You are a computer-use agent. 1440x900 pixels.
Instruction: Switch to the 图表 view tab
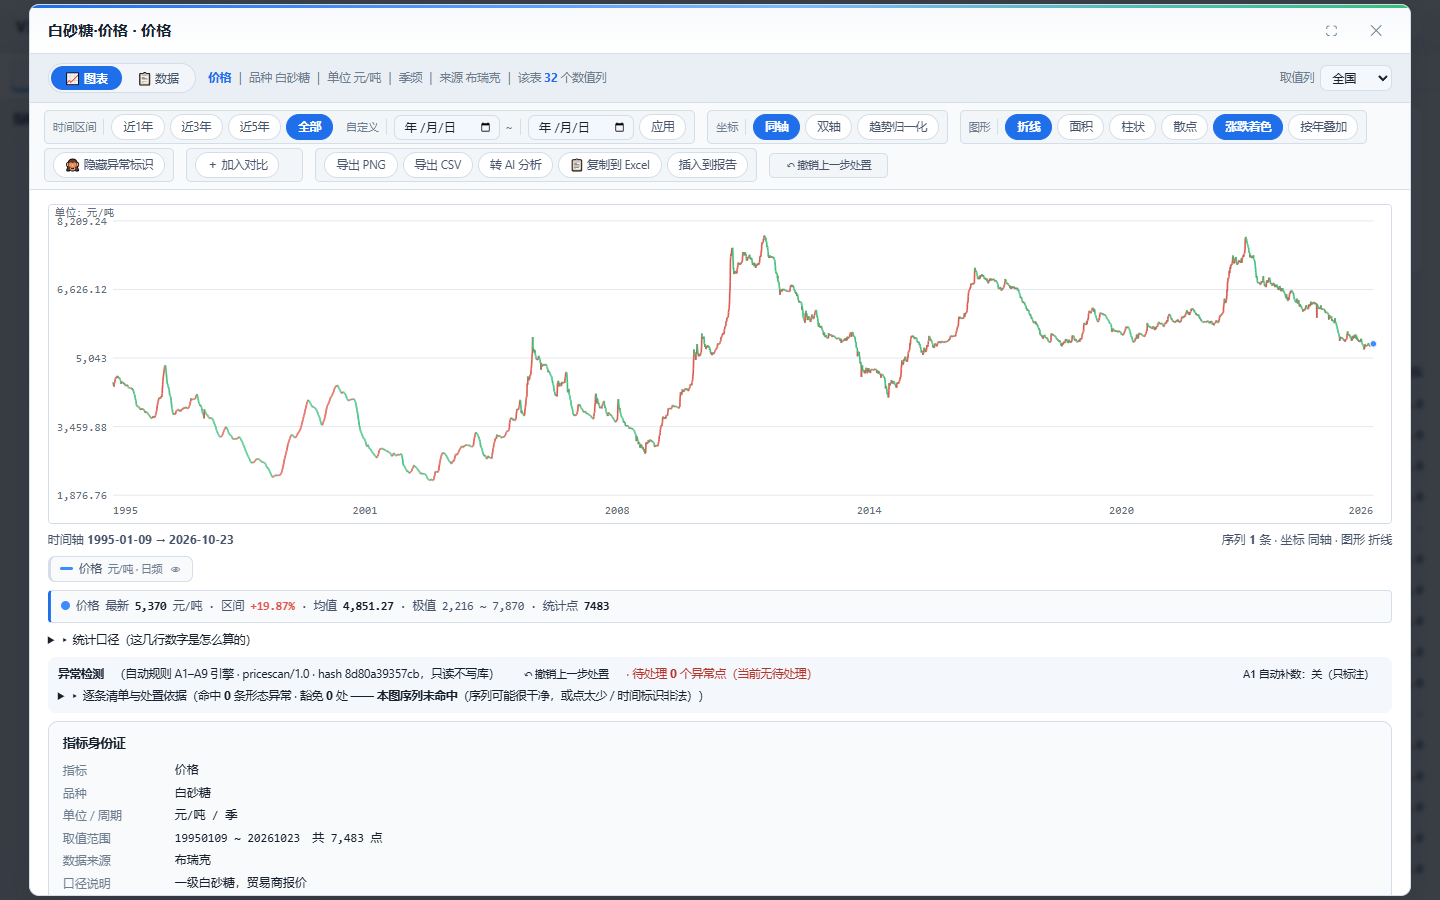tap(87, 78)
